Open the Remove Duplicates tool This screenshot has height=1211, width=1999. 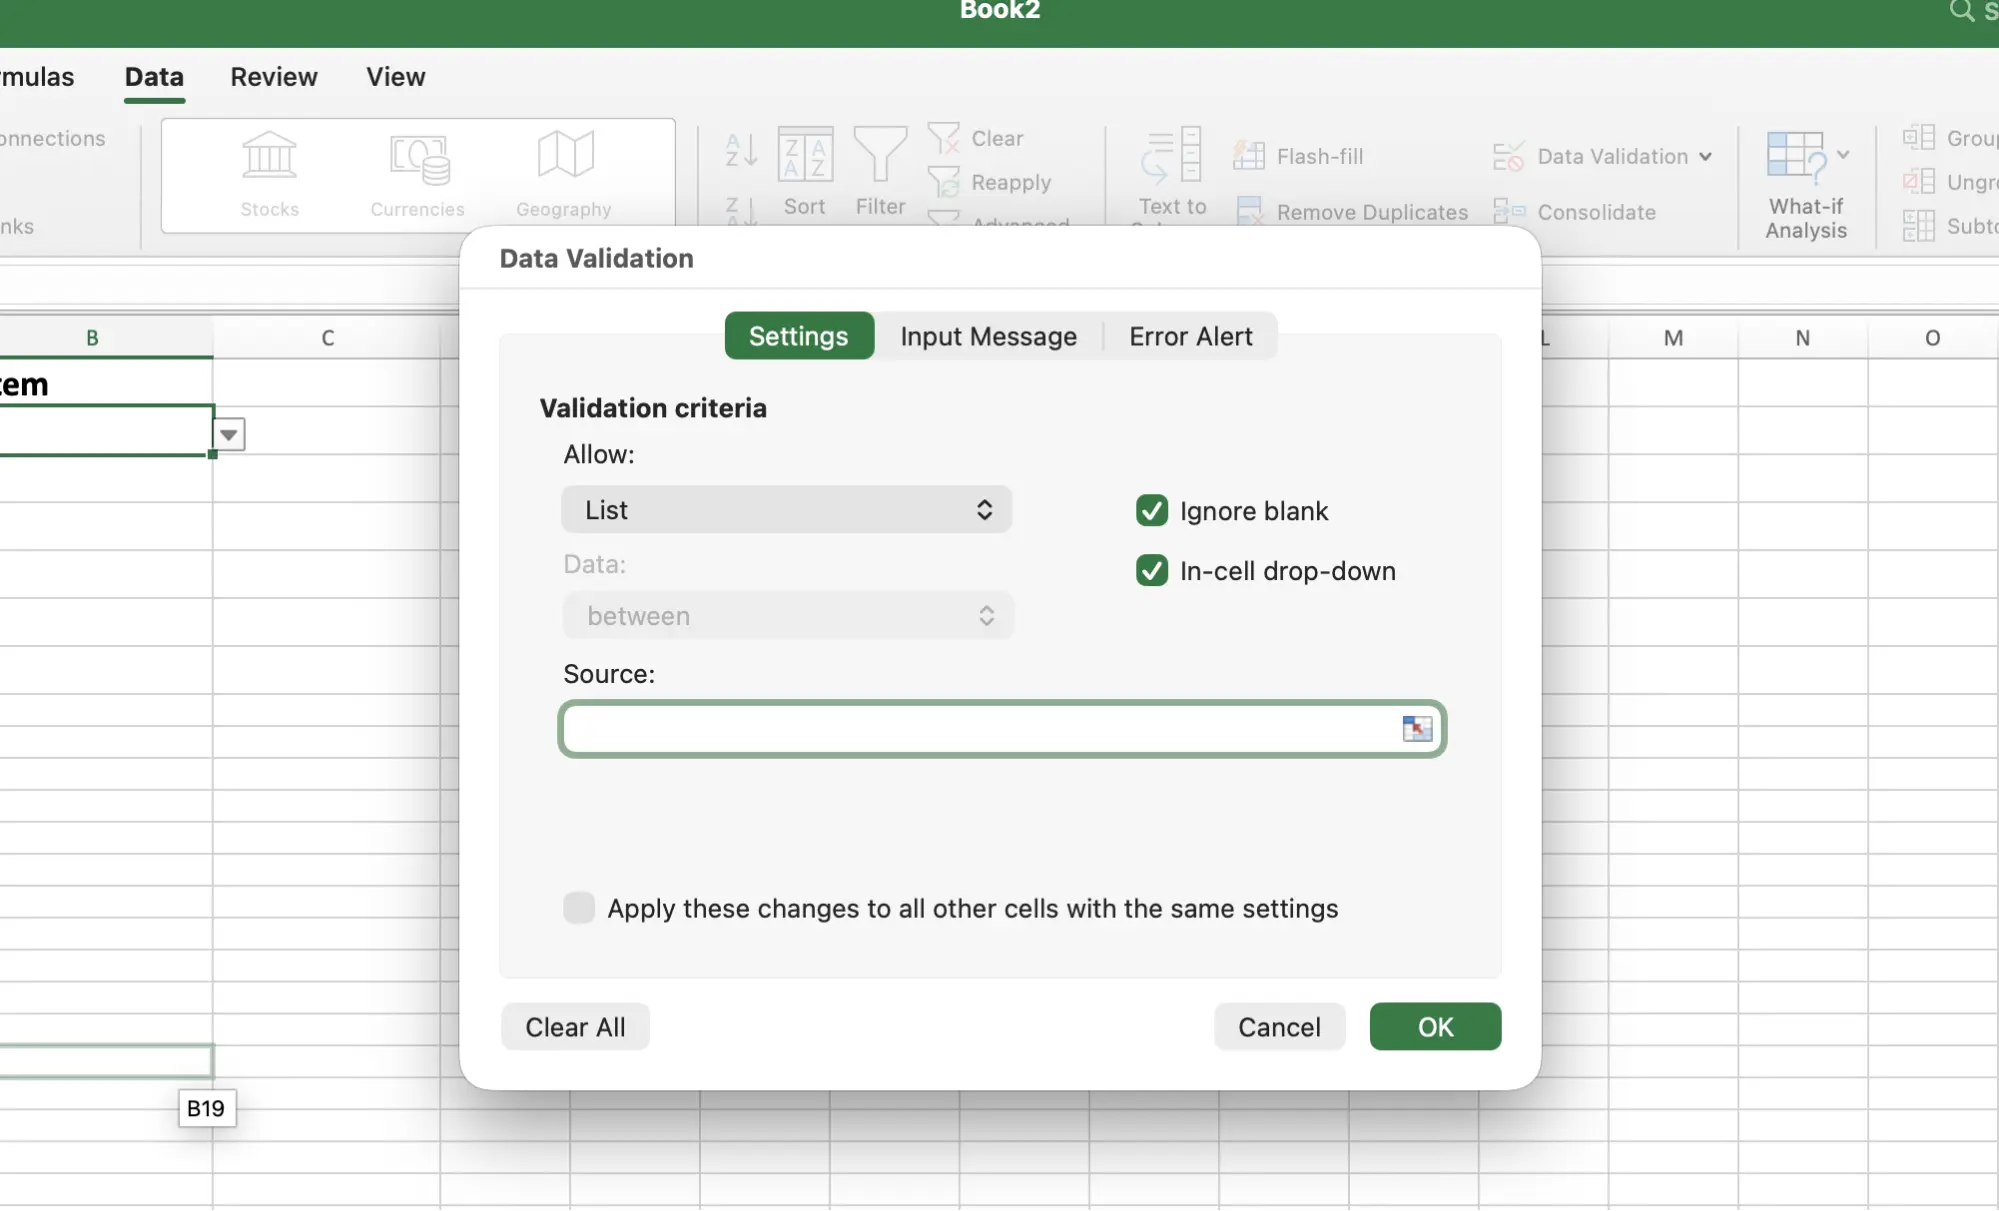(1351, 212)
